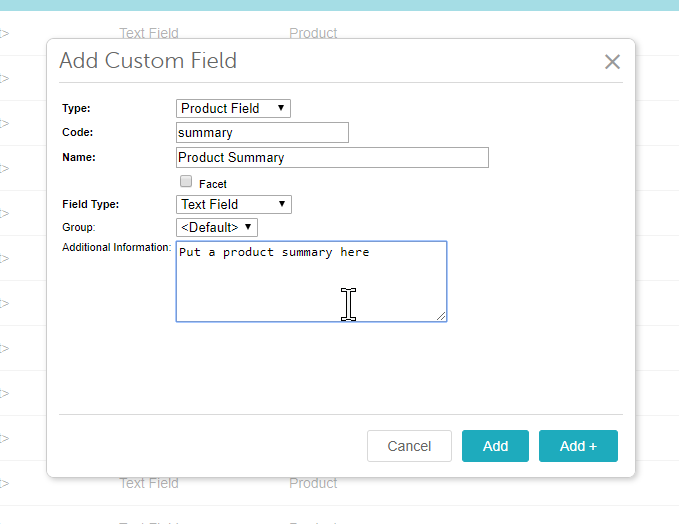Click the 'Add Custom Field' dialog title
The height and width of the screenshot is (524, 679).
[x=148, y=60]
